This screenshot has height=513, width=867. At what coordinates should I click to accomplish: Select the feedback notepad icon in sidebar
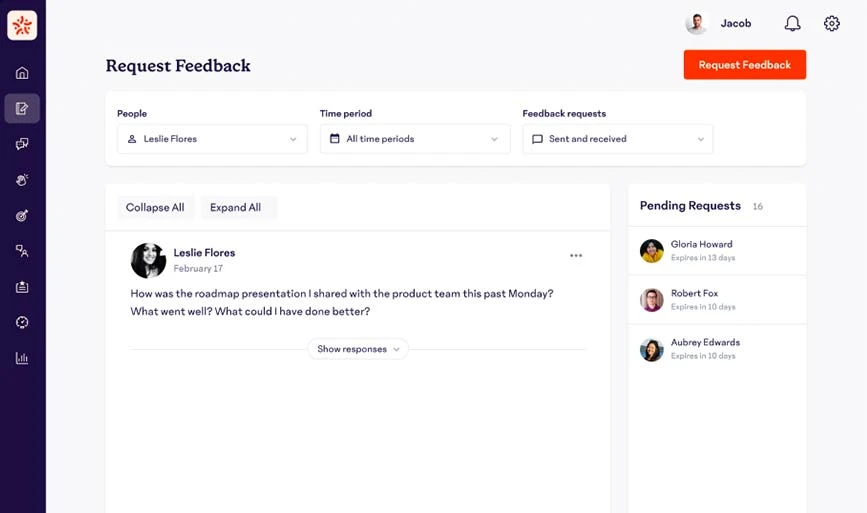point(22,108)
